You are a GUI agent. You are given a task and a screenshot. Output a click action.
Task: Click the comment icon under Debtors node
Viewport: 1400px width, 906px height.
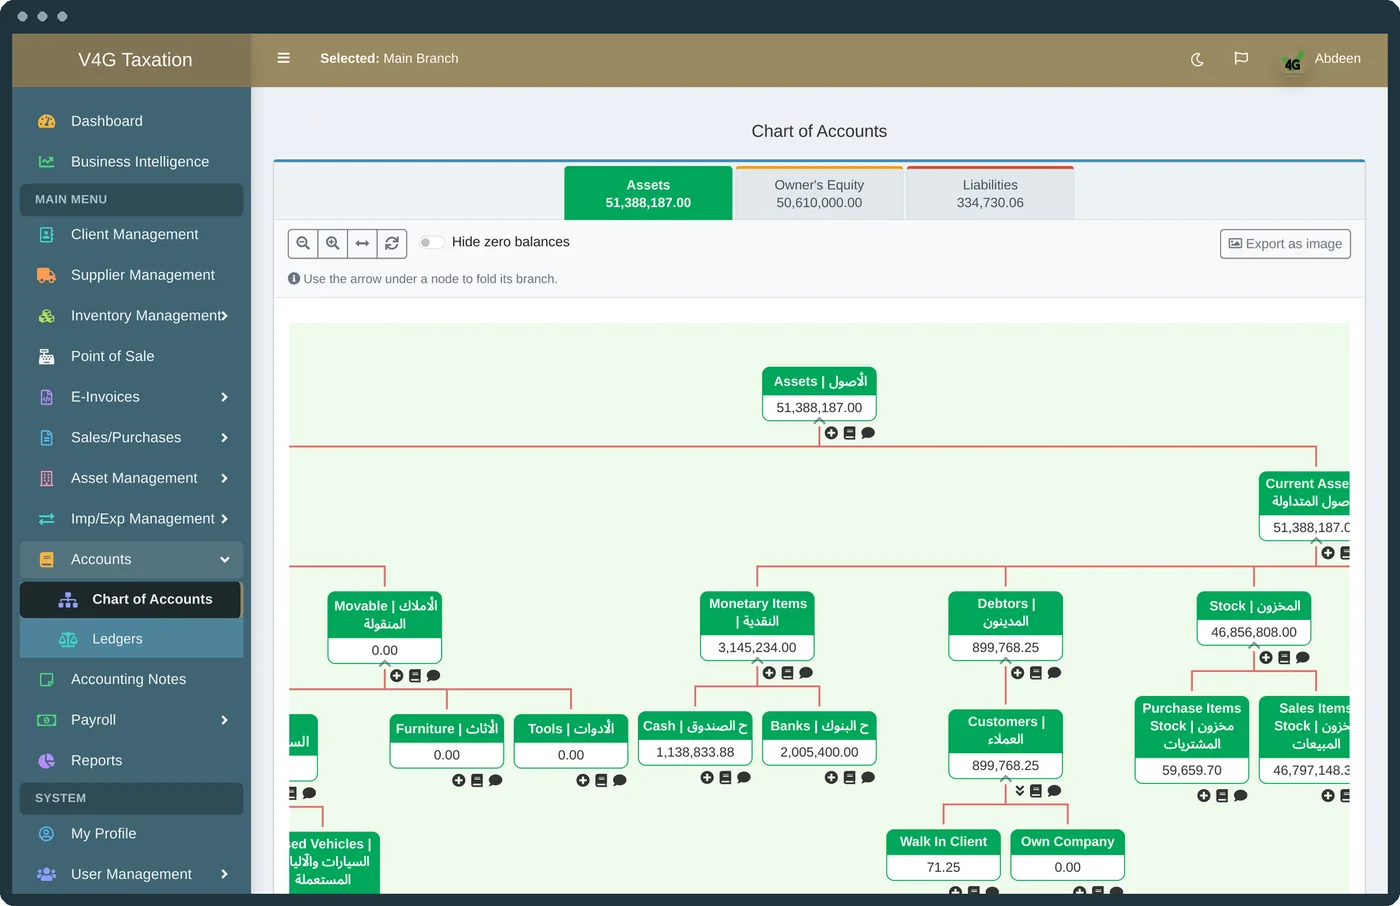point(1054,673)
